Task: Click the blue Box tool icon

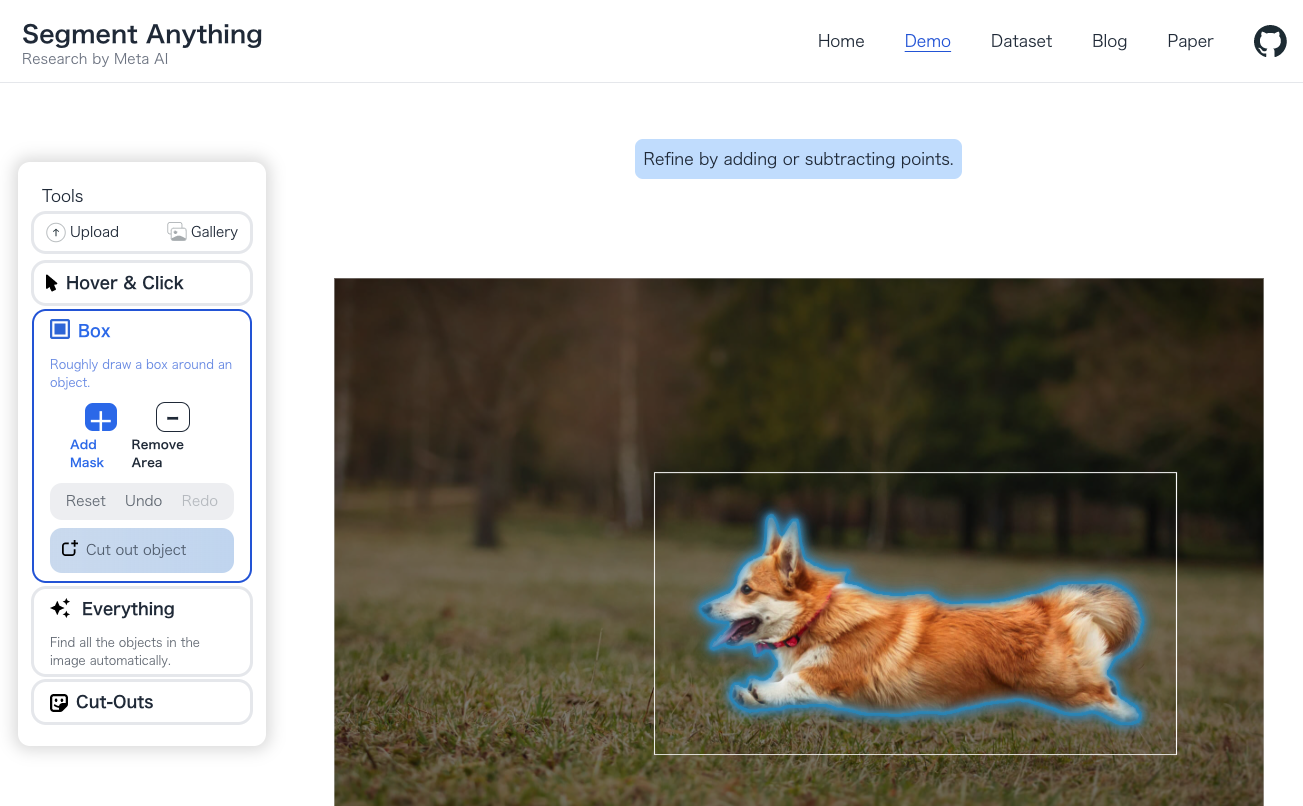Action: (60, 330)
